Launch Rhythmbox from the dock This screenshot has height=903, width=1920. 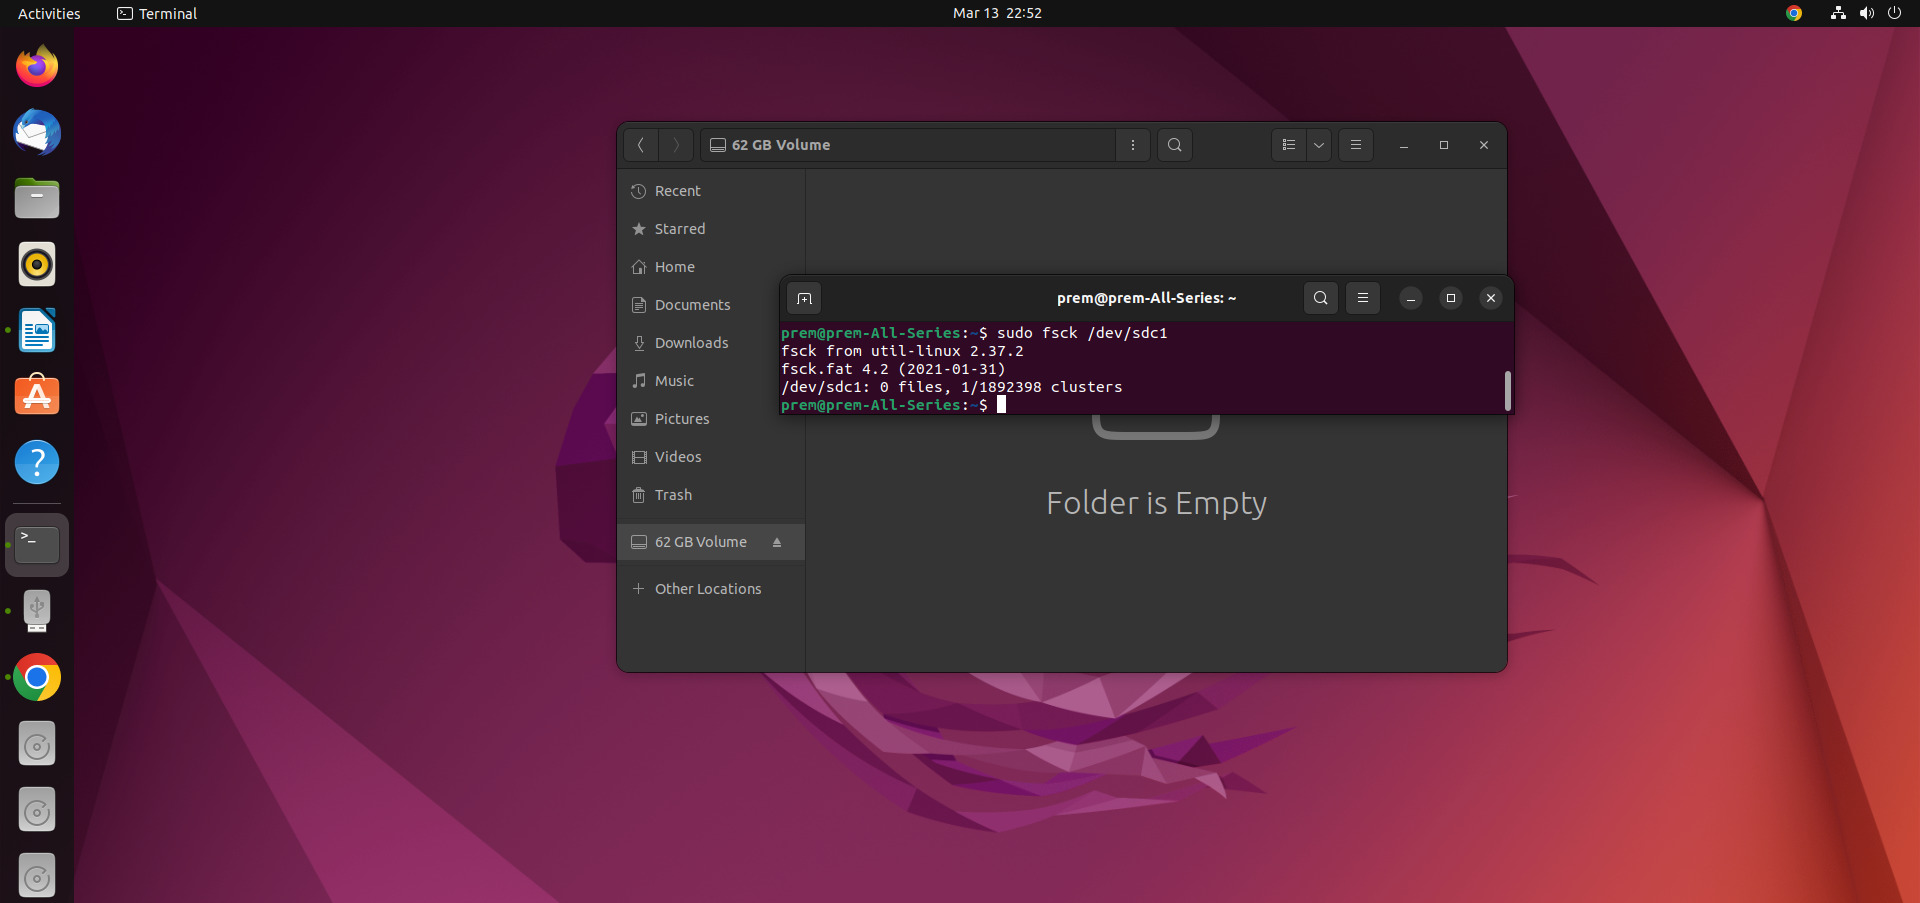click(37, 265)
